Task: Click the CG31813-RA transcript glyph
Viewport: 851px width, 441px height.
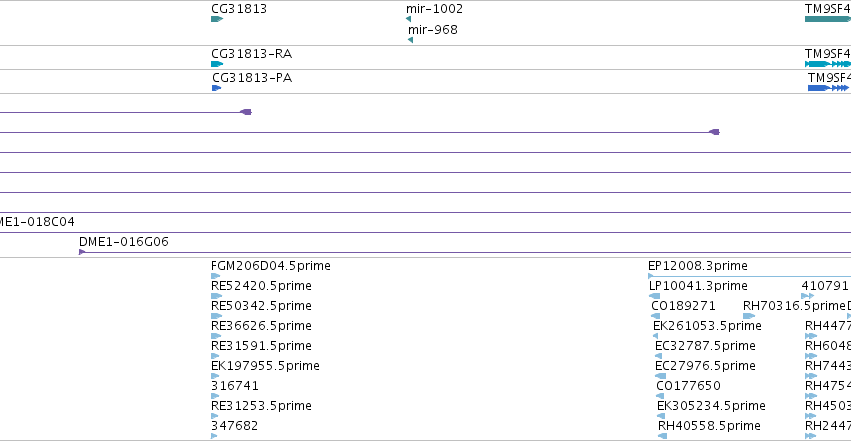Action: (x=217, y=64)
